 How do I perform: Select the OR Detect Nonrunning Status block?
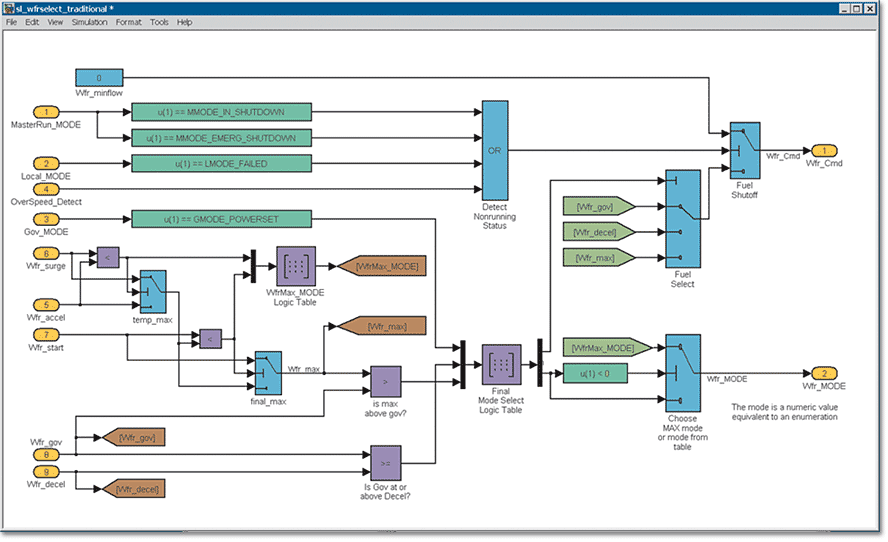click(x=495, y=151)
